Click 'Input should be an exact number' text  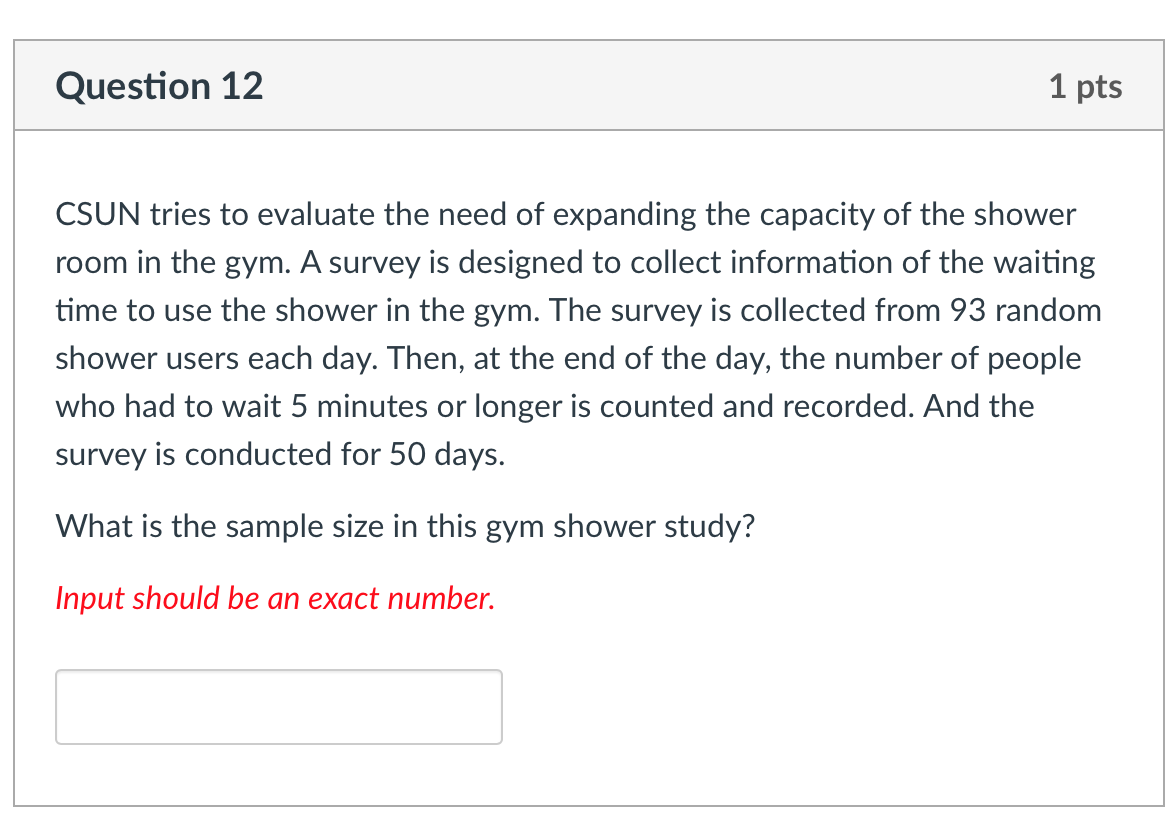point(274,598)
